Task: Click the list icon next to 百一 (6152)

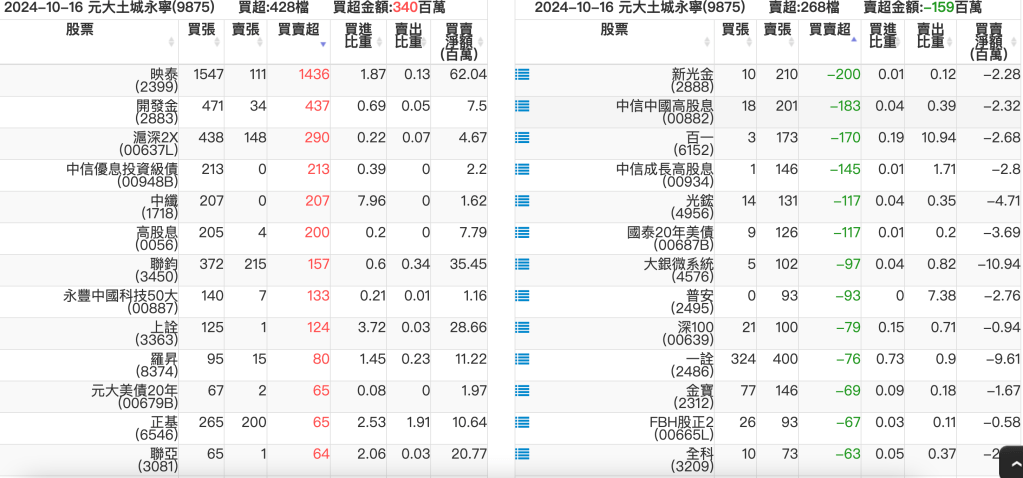Action: click(522, 138)
